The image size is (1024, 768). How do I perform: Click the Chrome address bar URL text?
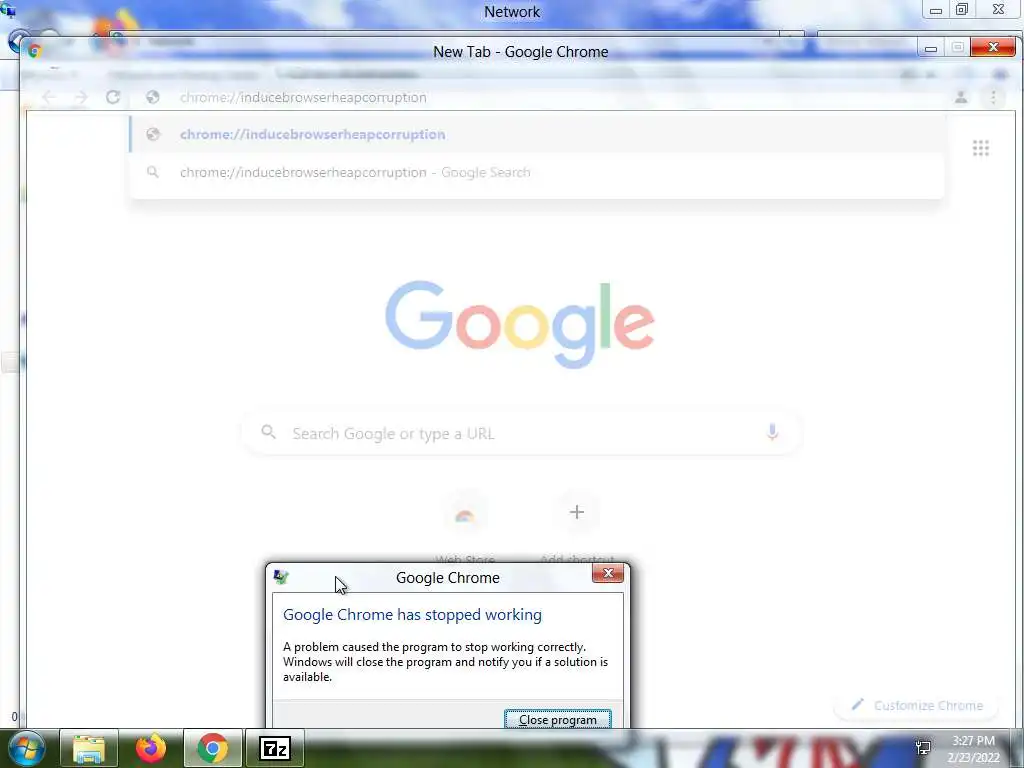point(303,97)
